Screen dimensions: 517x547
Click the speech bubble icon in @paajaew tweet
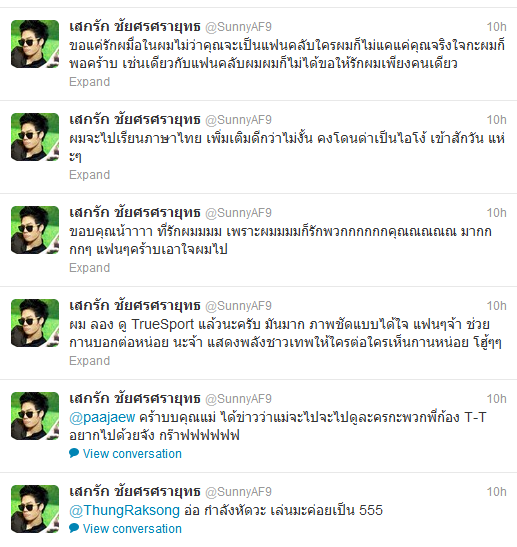tap(74, 453)
